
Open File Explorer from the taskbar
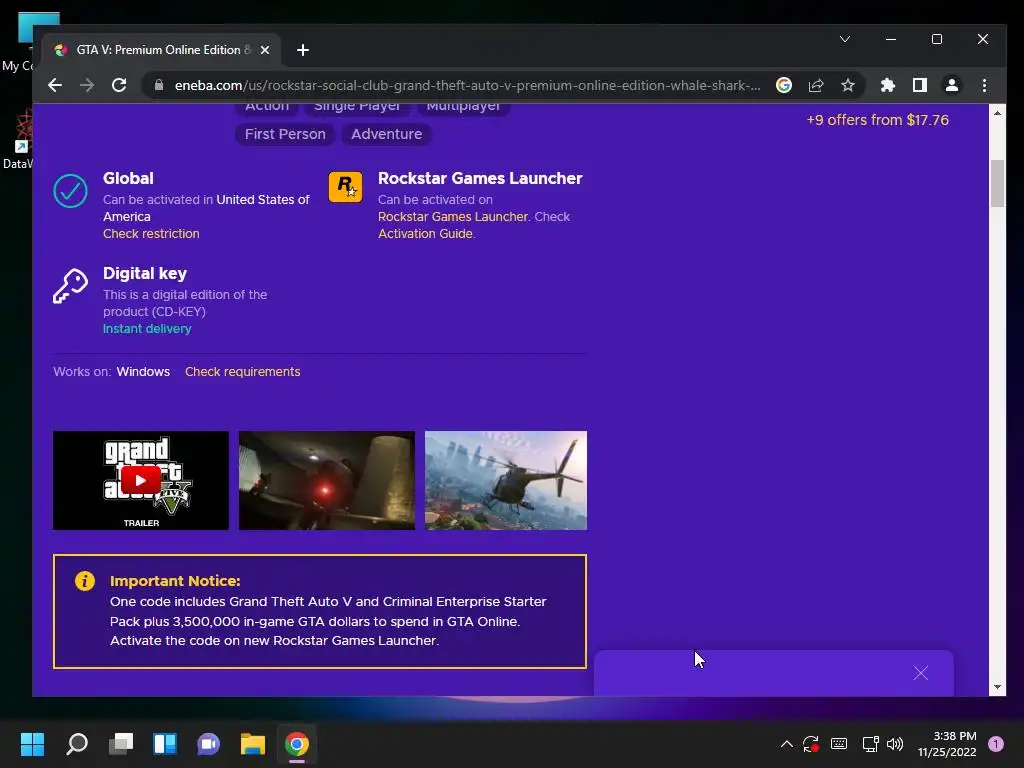point(253,744)
